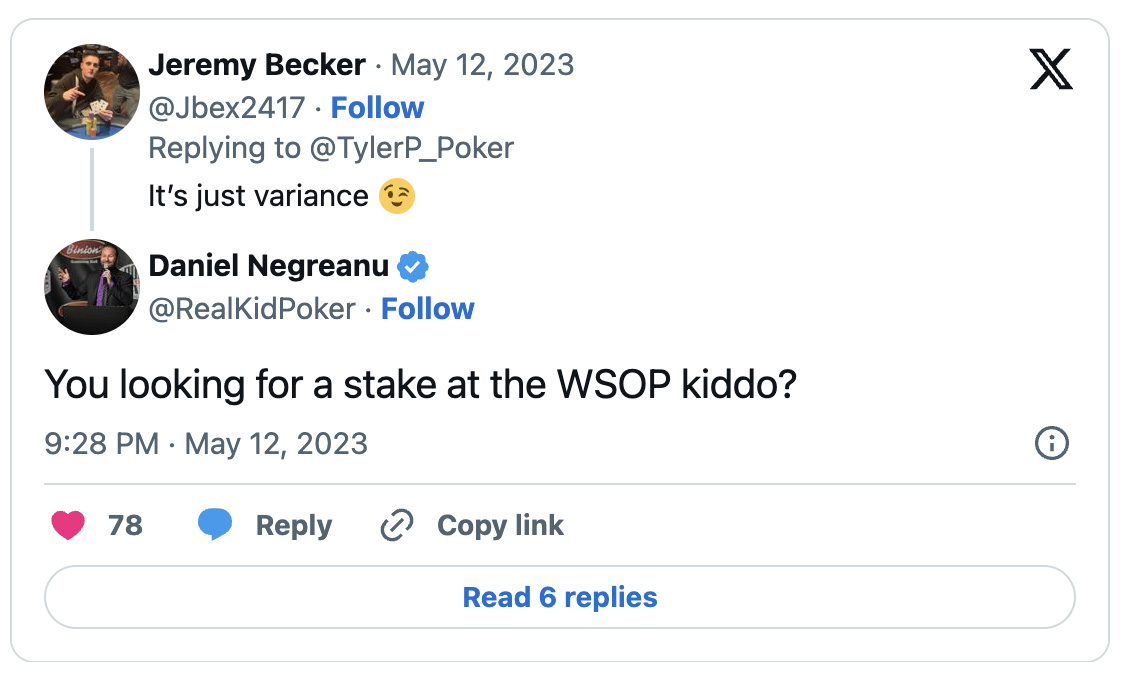Click the Jeremy Becker display name

coord(257,65)
